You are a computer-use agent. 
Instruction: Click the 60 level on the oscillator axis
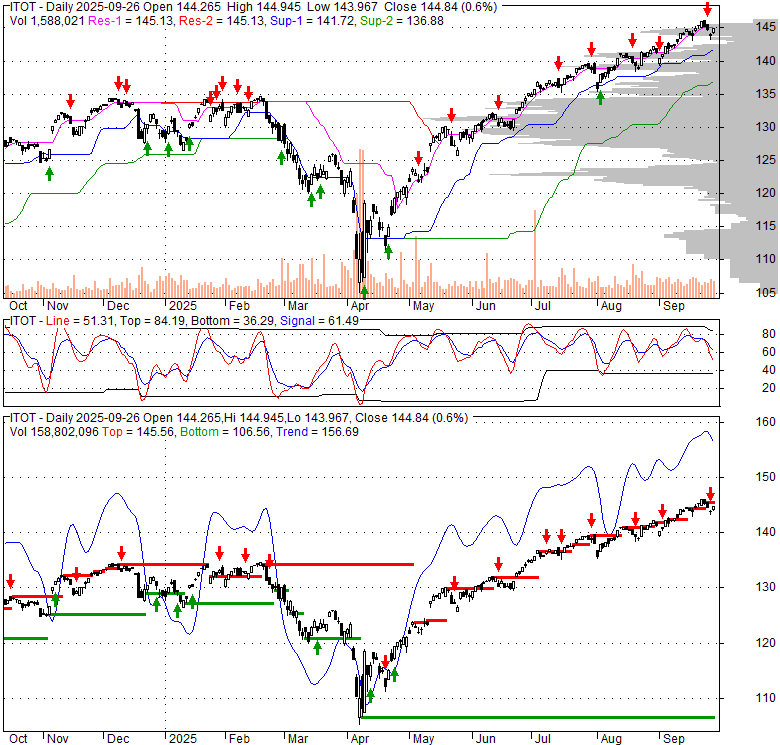769,352
